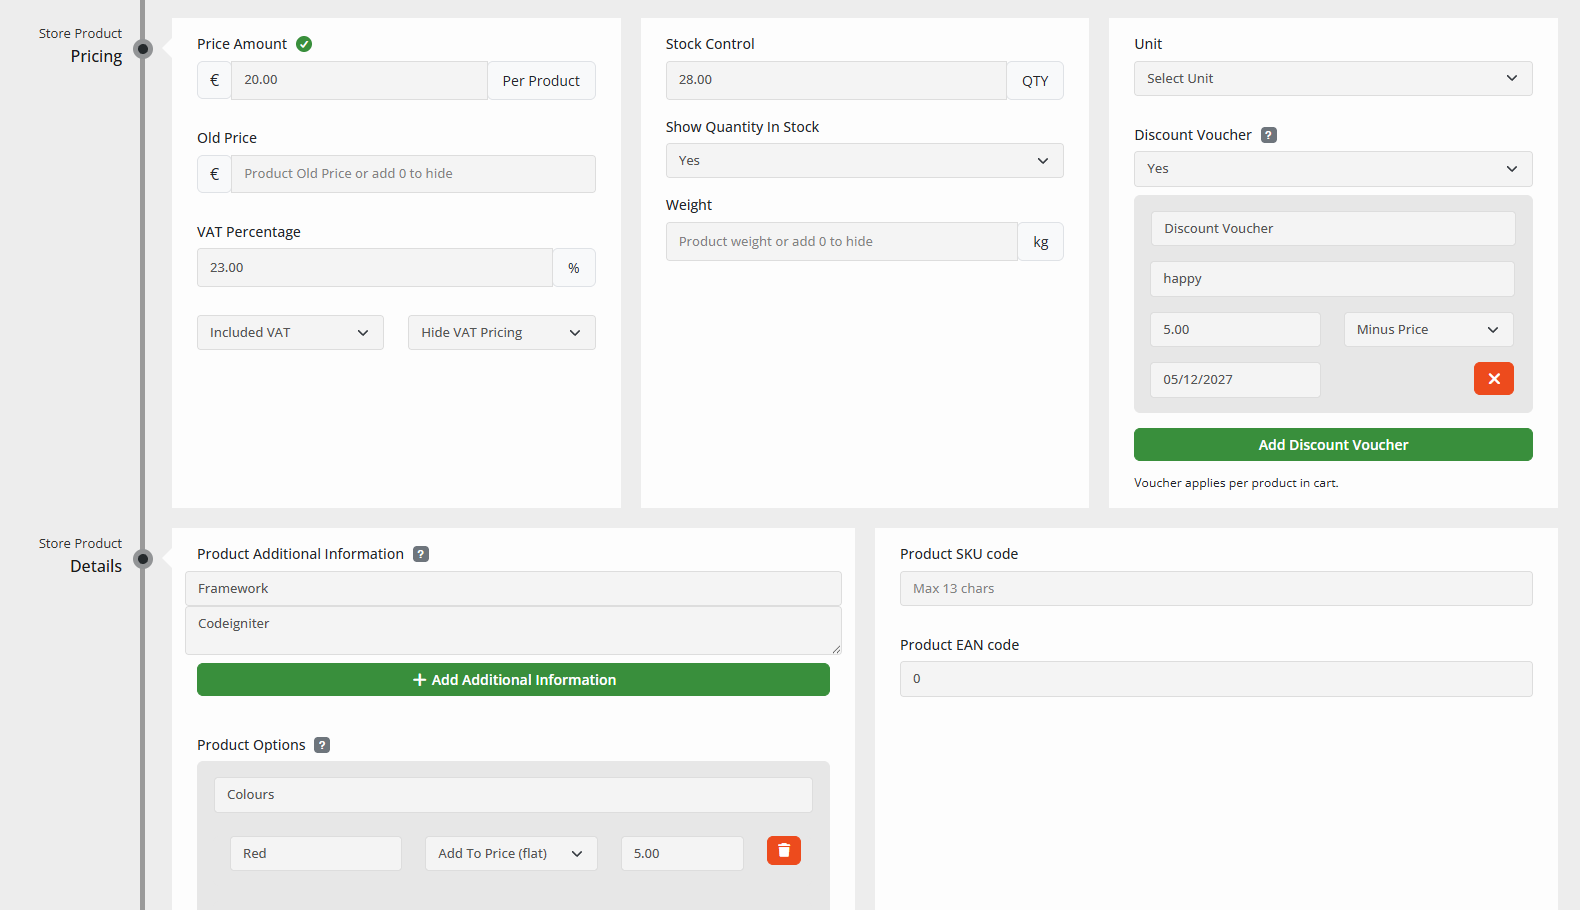The width and height of the screenshot is (1580, 910).
Task: Click the Details timeline marker dot
Action: coord(143,559)
